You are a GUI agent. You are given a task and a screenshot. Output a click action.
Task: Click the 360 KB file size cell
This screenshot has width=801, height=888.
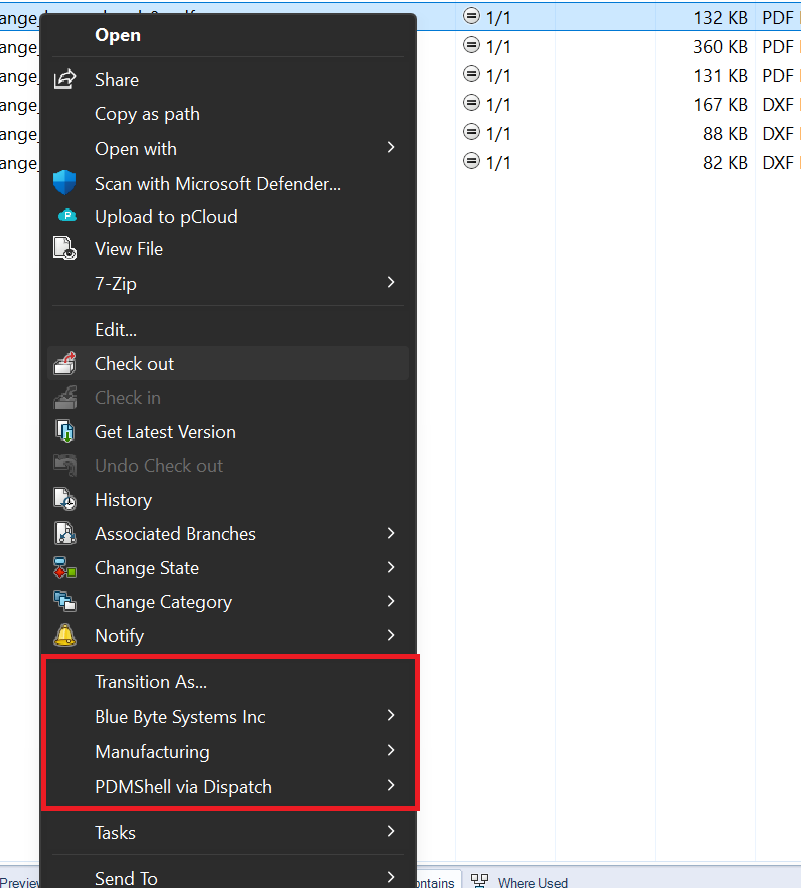pos(720,46)
